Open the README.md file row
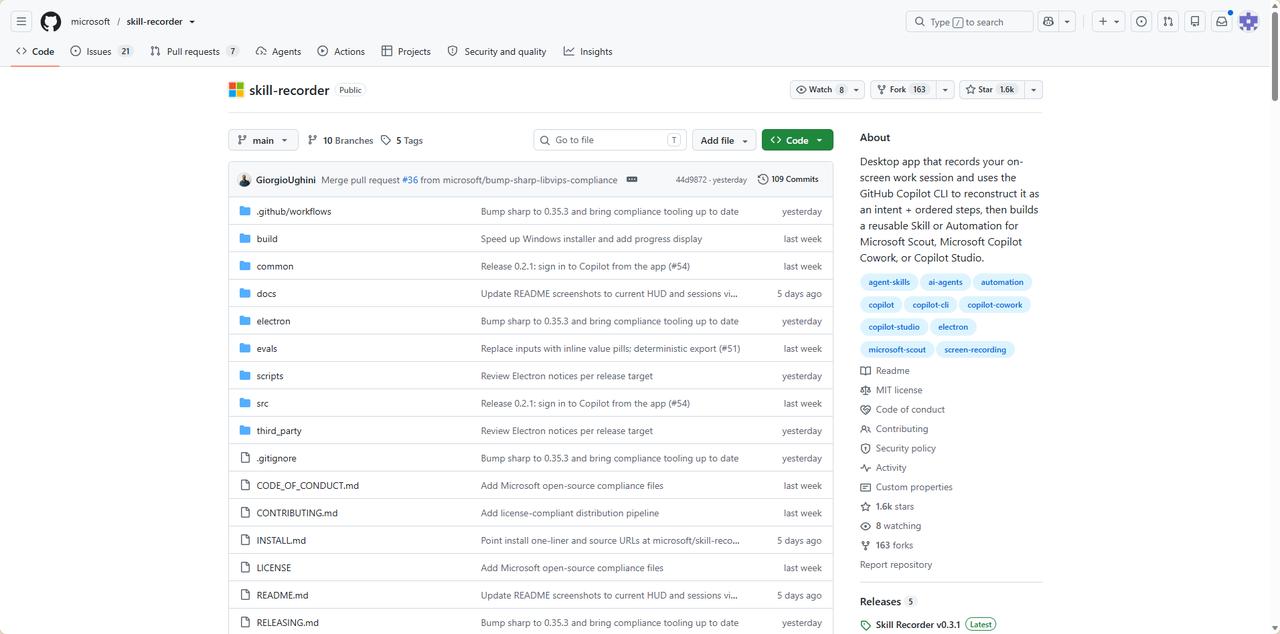Viewport: 1280px width, 634px height. click(x=531, y=595)
